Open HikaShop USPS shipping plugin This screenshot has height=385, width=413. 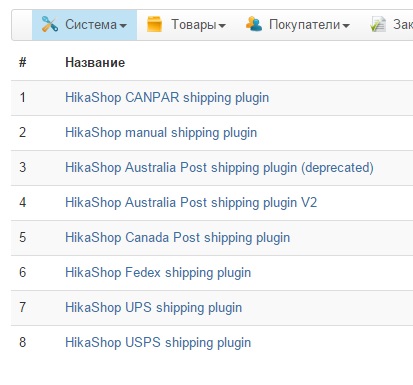click(158, 342)
